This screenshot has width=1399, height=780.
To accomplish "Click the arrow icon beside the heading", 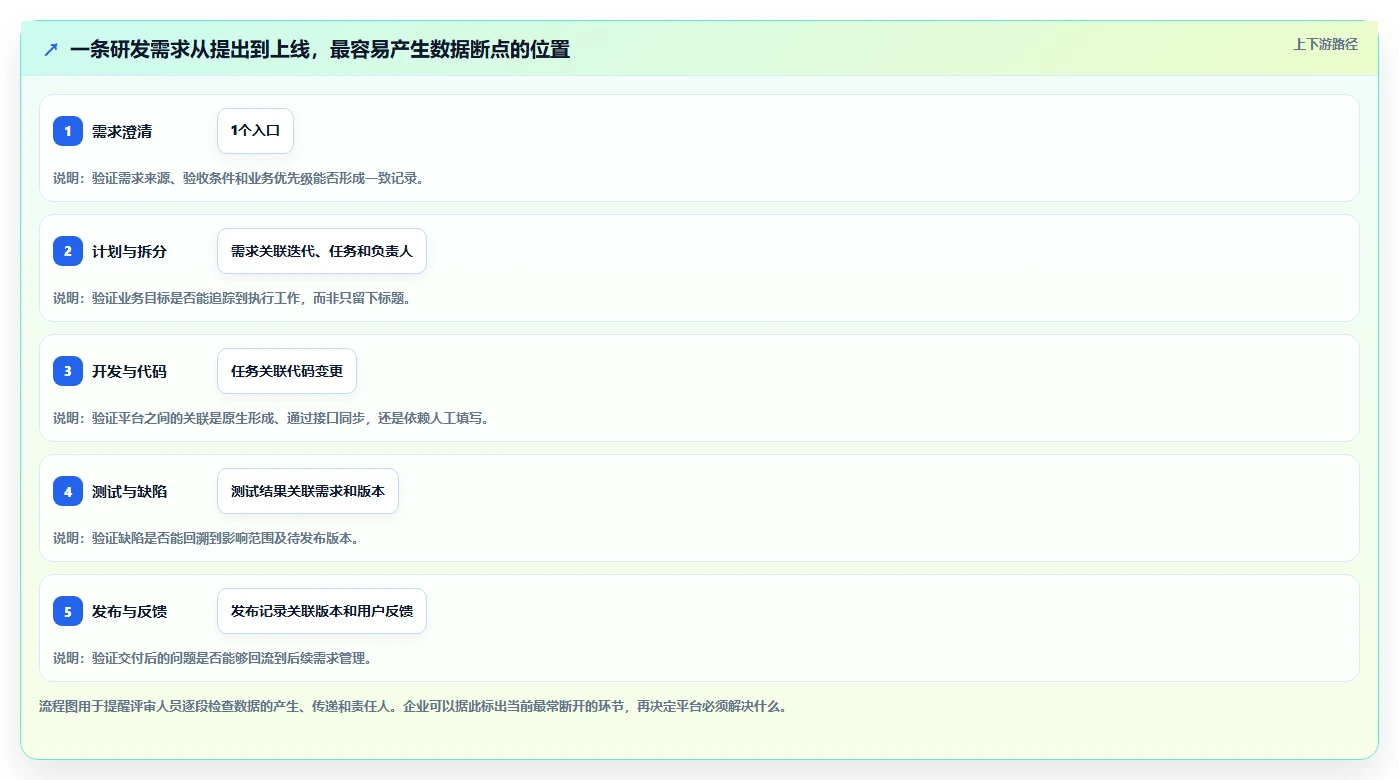I will click(x=51, y=49).
